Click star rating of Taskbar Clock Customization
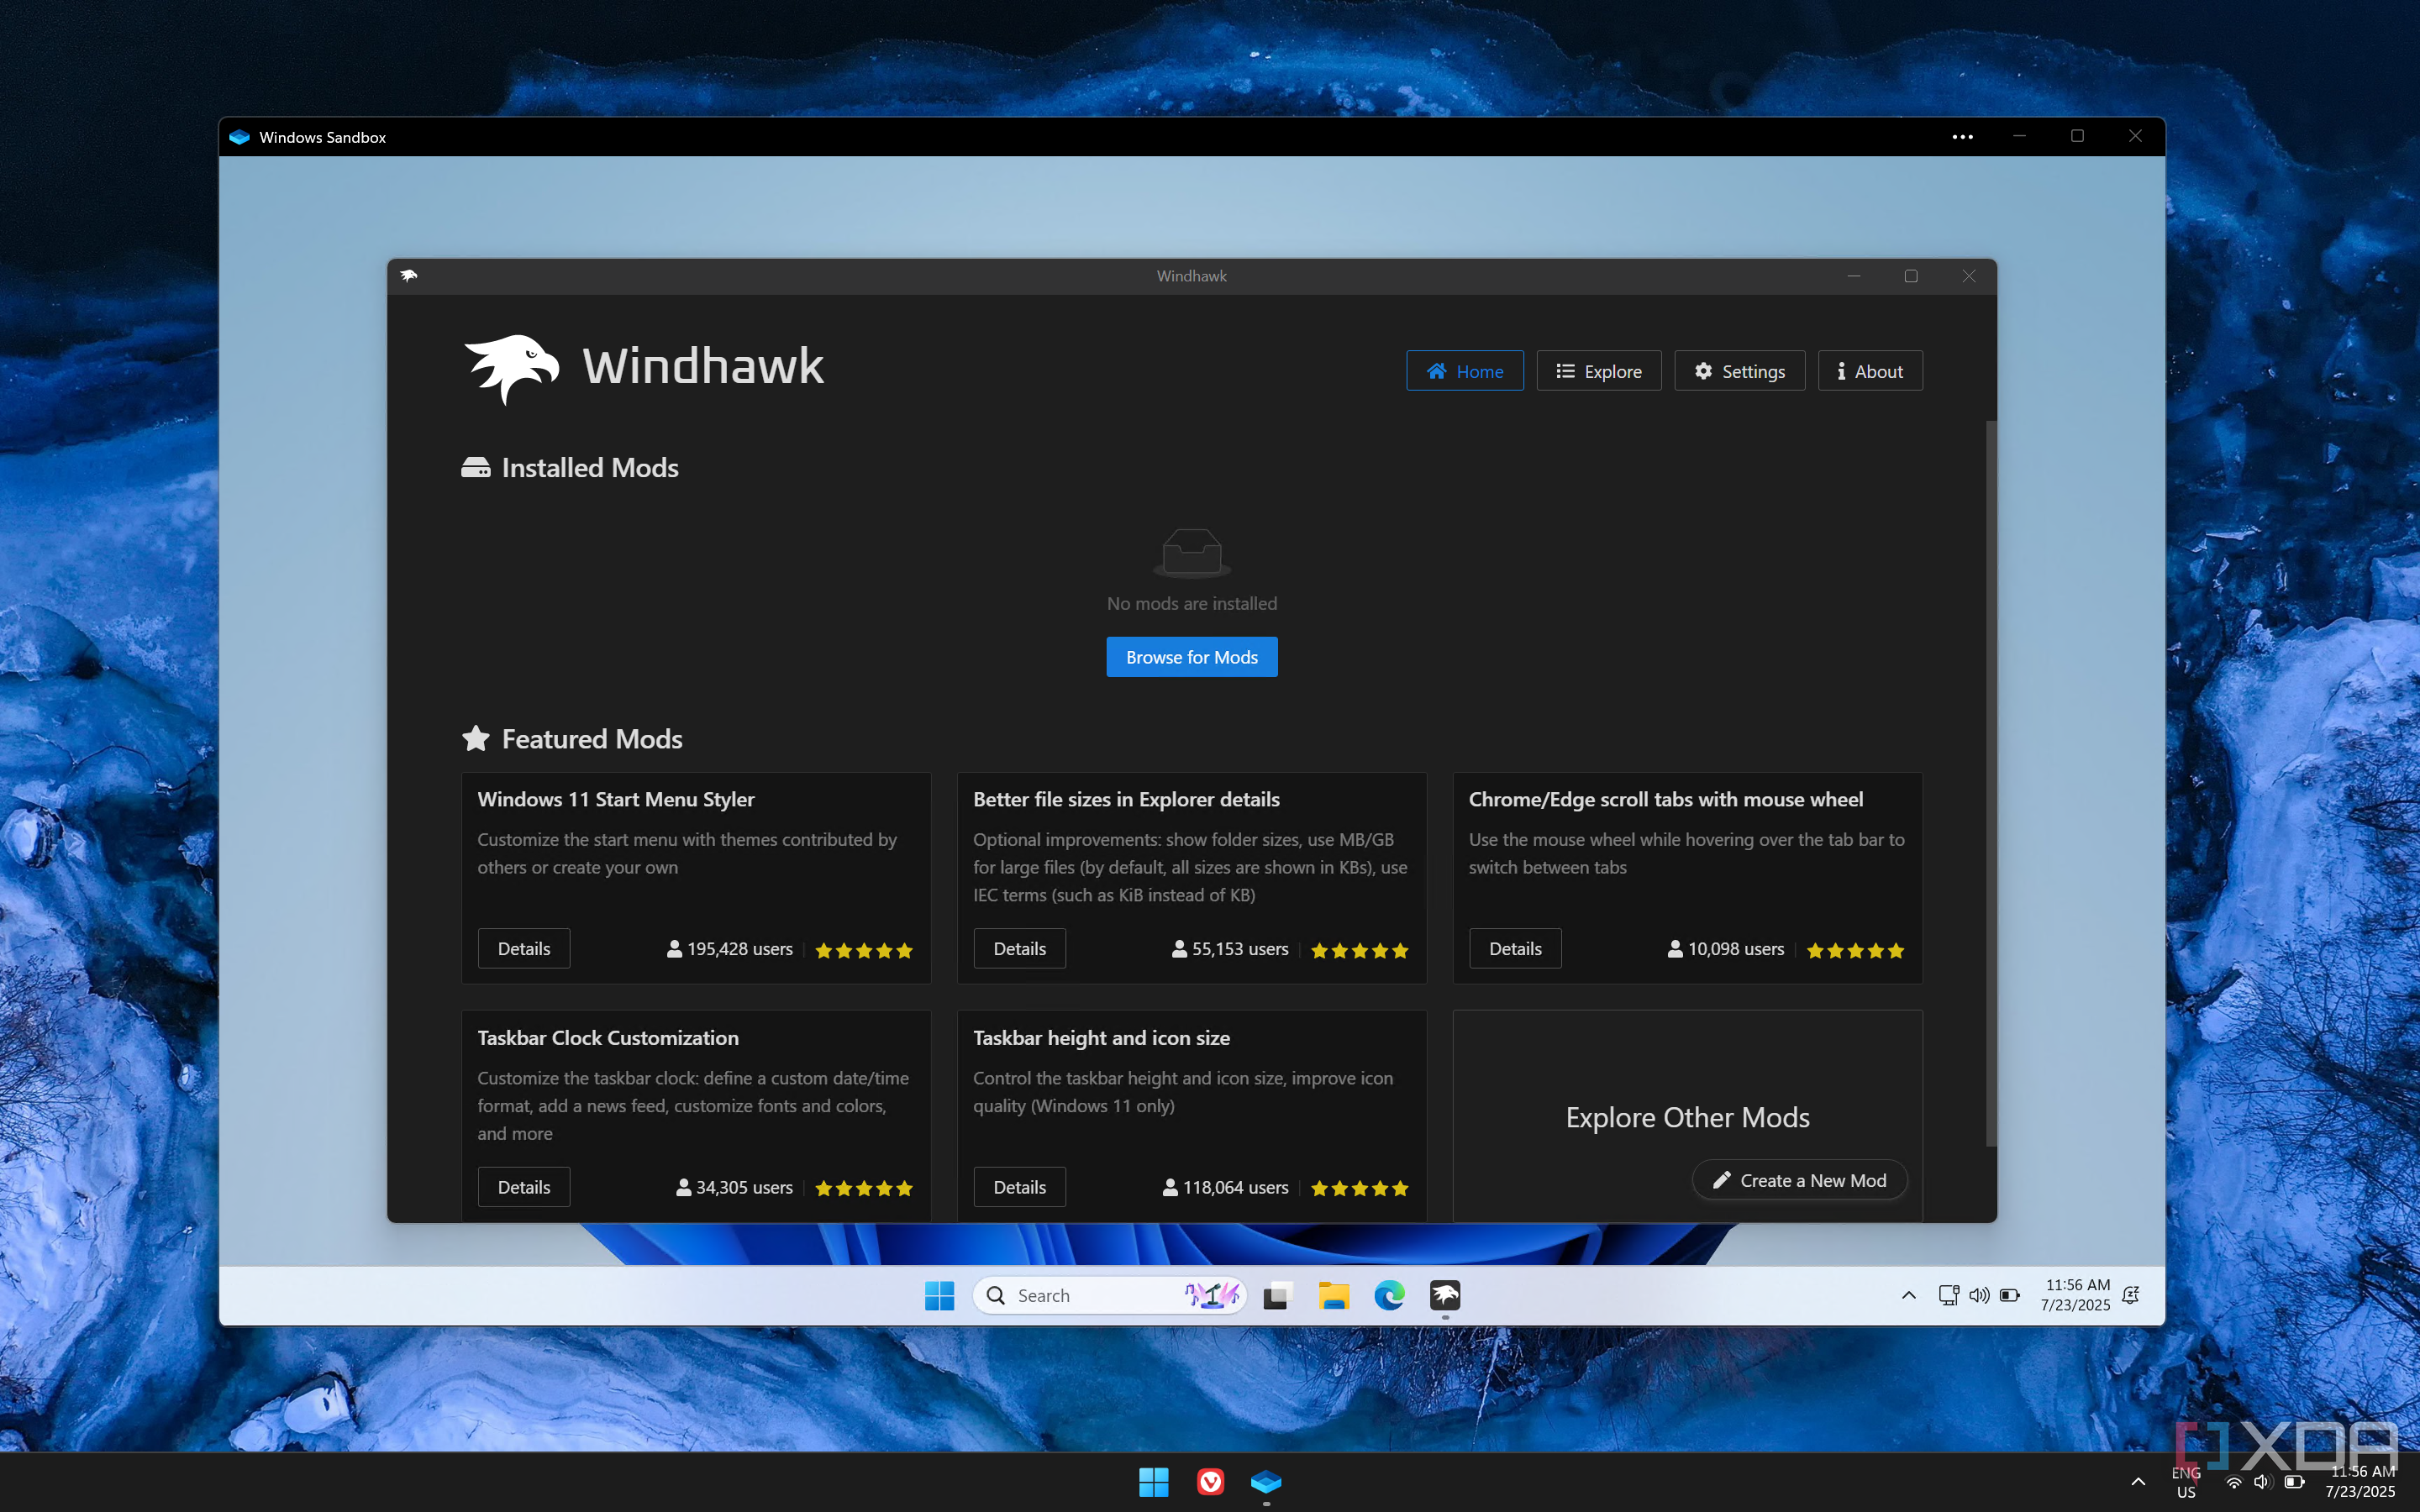Screen dimensions: 2420x1512 pyautogui.click(x=864, y=1188)
